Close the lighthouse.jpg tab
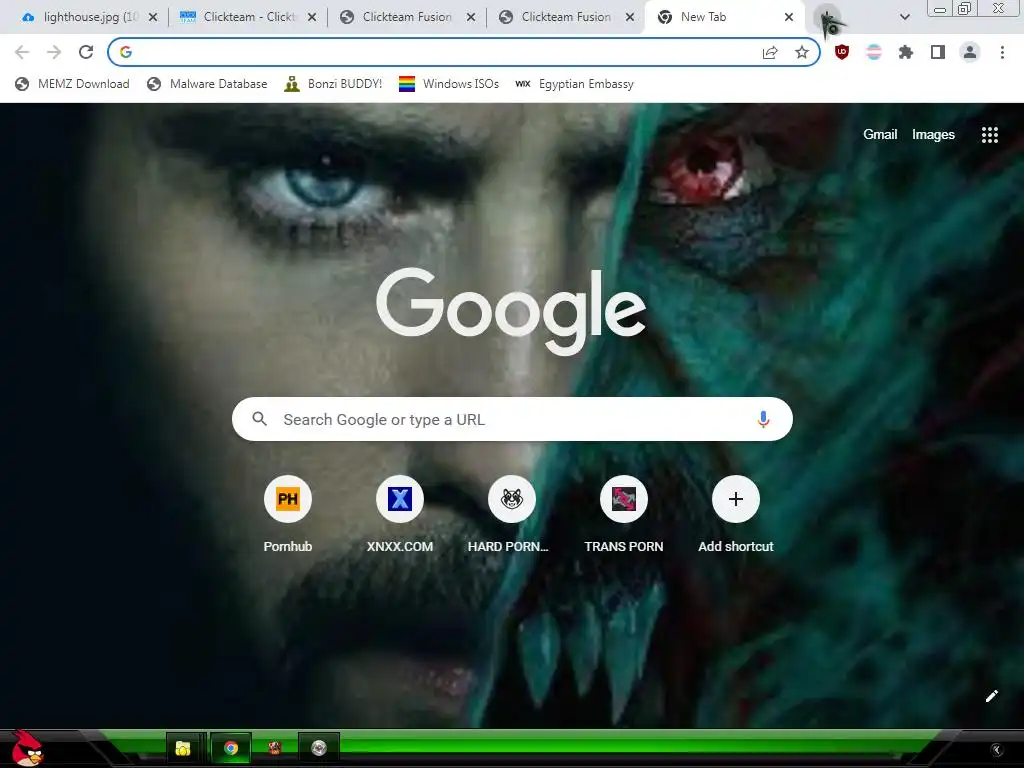This screenshot has width=1024, height=768. tap(153, 18)
